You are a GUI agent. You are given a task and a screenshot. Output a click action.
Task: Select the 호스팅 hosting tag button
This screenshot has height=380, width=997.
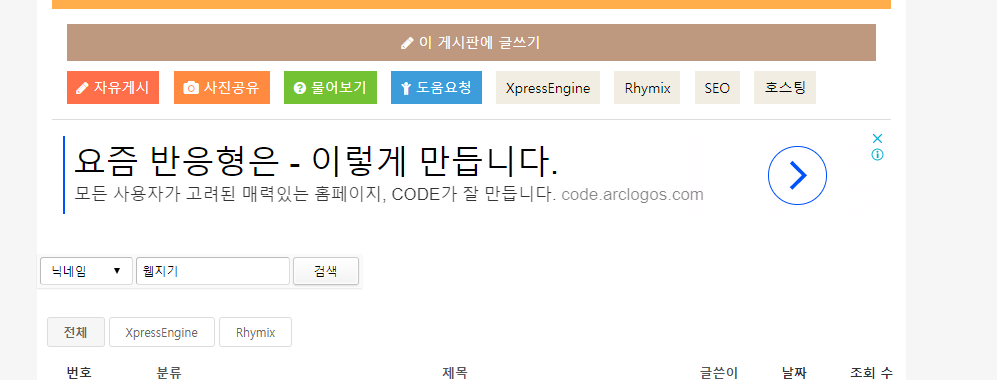tap(785, 88)
